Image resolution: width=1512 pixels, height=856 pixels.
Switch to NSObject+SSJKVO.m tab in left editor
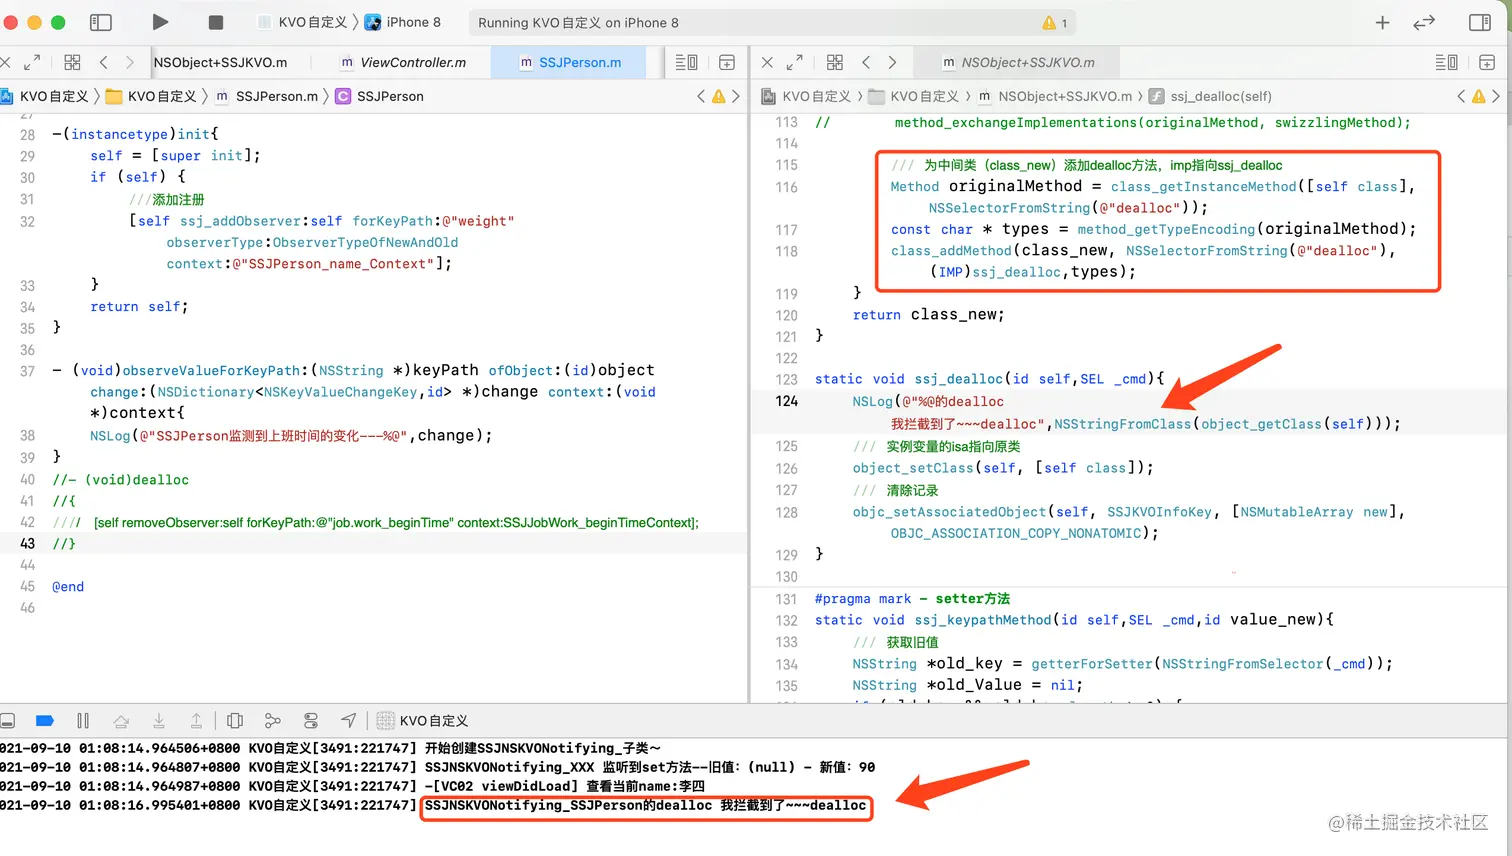(221, 62)
